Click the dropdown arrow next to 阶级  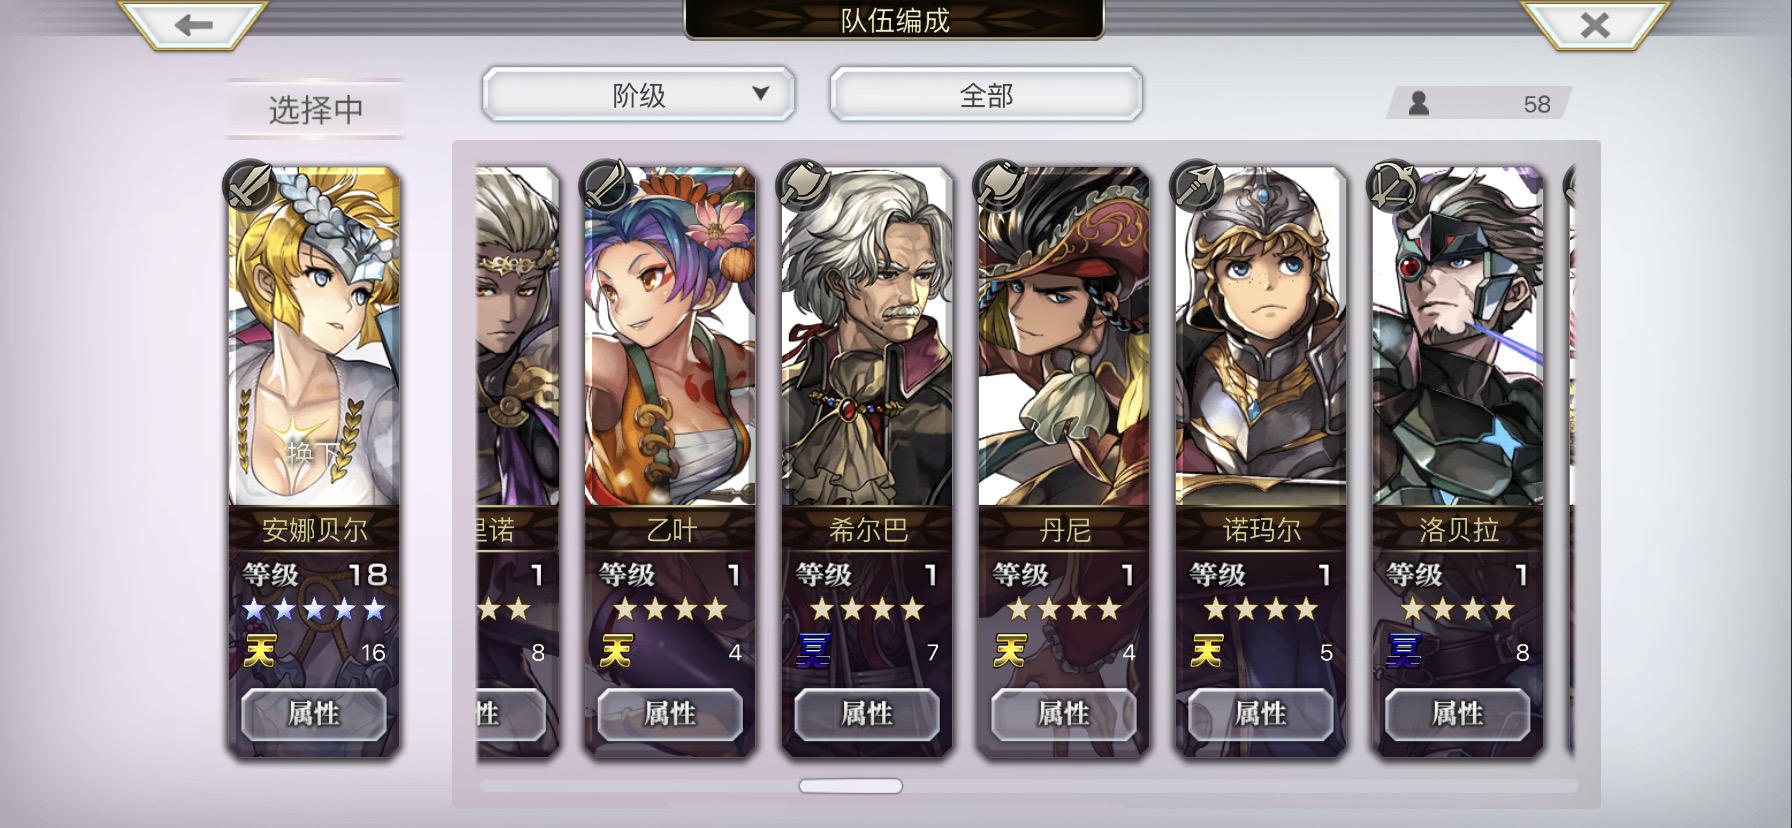(761, 93)
